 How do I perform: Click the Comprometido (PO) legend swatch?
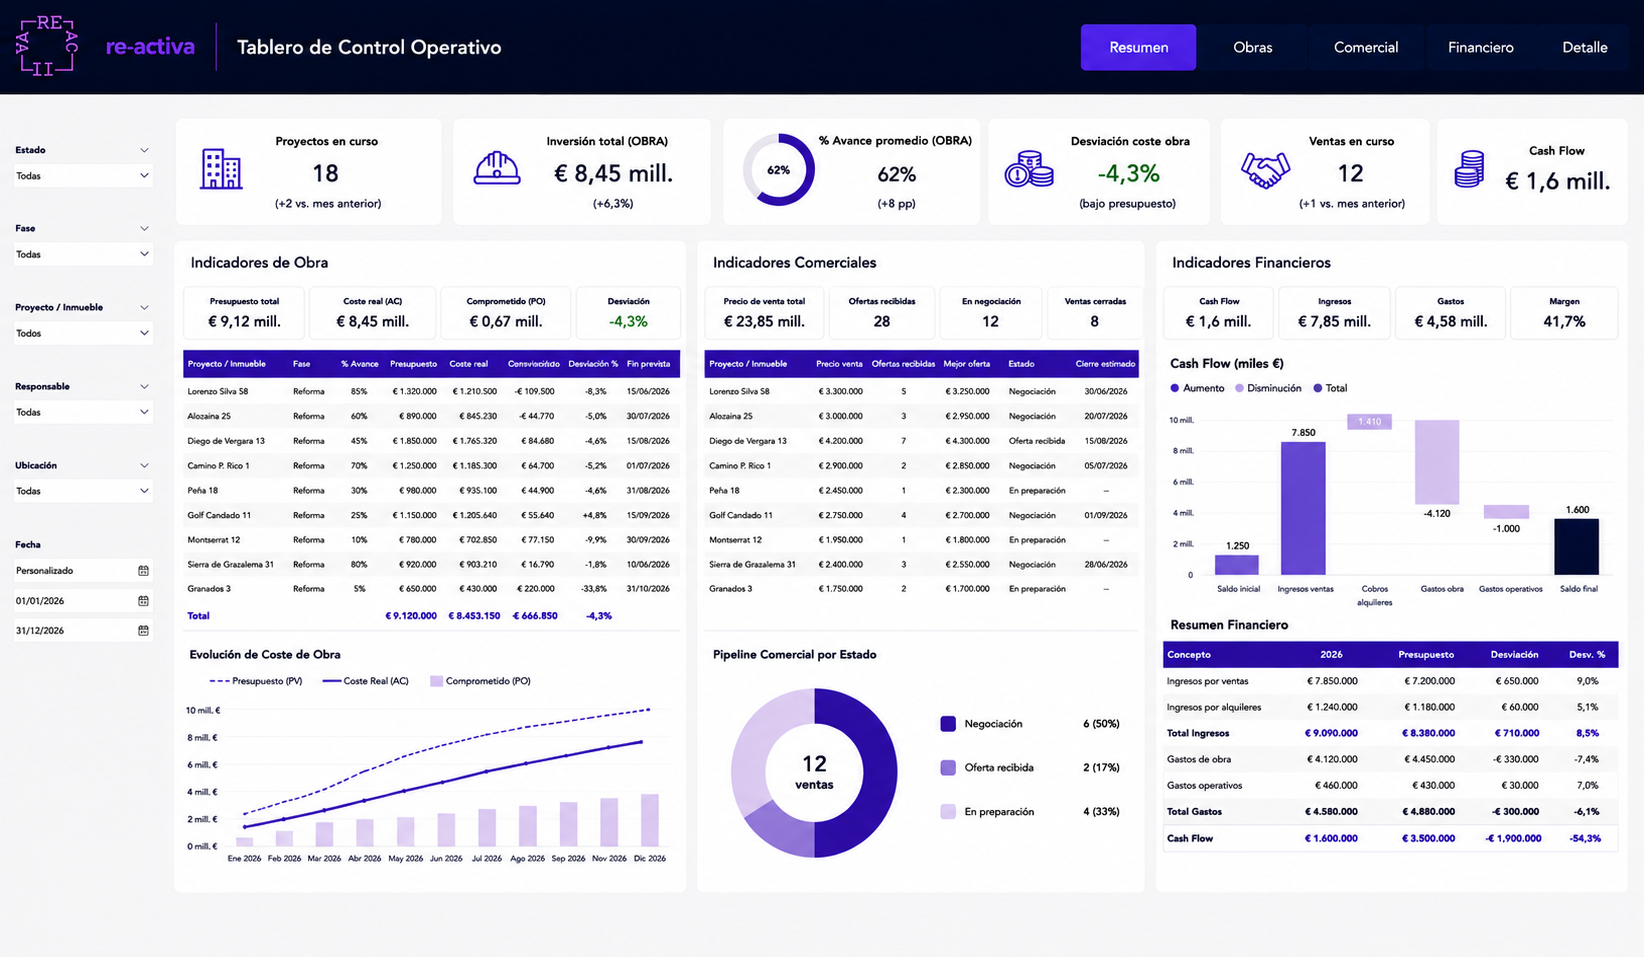[436, 681]
